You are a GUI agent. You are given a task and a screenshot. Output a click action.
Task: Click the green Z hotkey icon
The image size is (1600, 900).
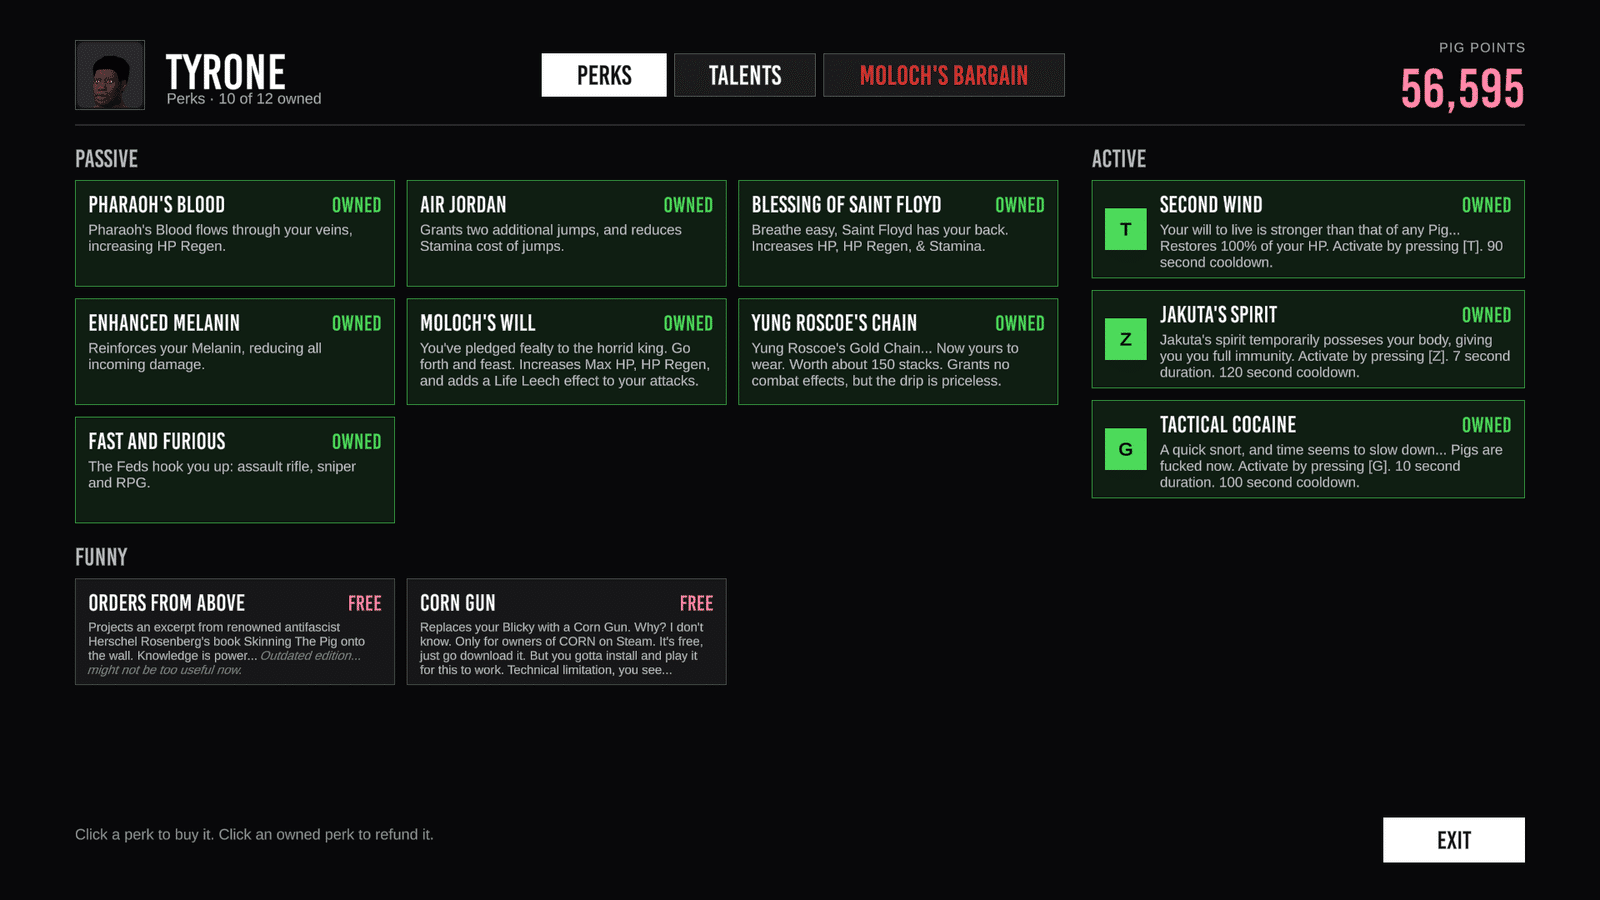click(x=1125, y=339)
